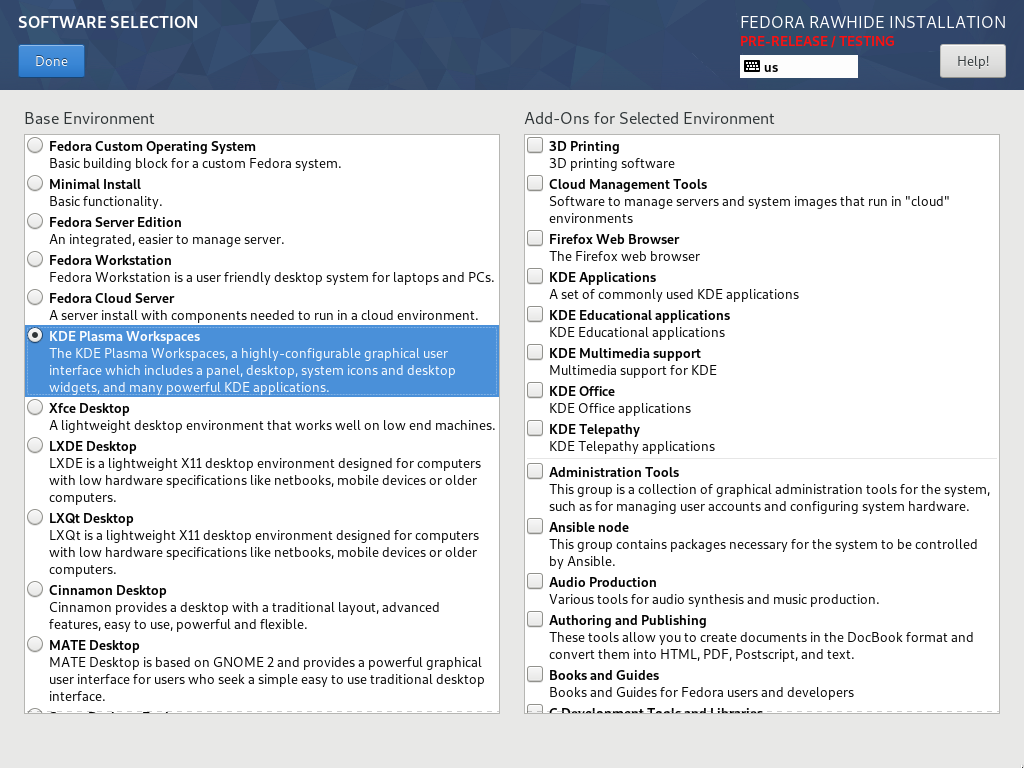This screenshot has width=1024, height=768.
Task: Enable the 3D Printing add-on checkbox
Action: click(x=535, y=145)
